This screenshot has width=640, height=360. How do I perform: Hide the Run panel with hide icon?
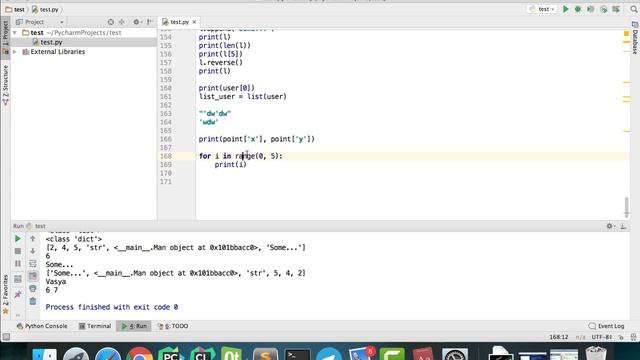pos(623,226)
